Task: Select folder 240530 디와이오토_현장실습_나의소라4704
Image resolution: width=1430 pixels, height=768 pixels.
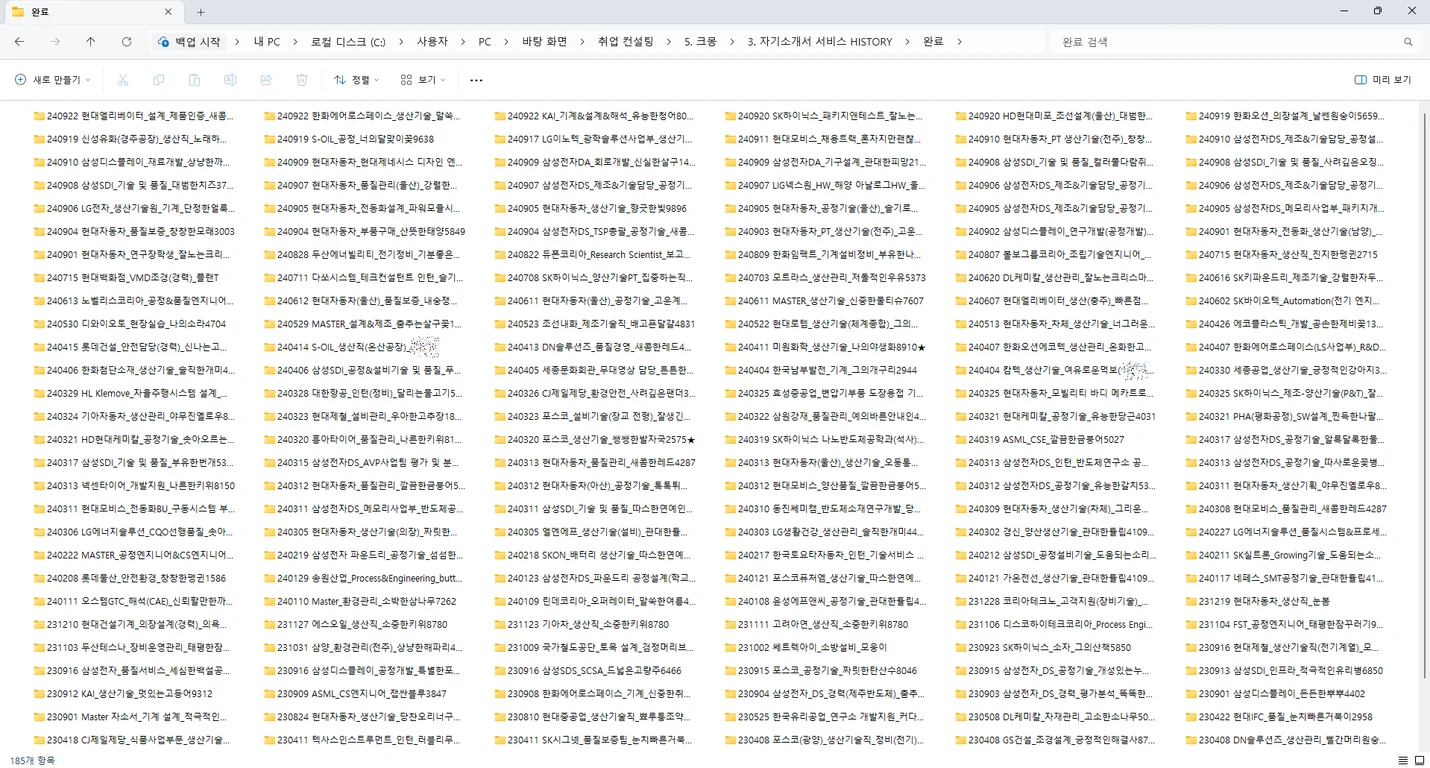Action: coord(129,324)
